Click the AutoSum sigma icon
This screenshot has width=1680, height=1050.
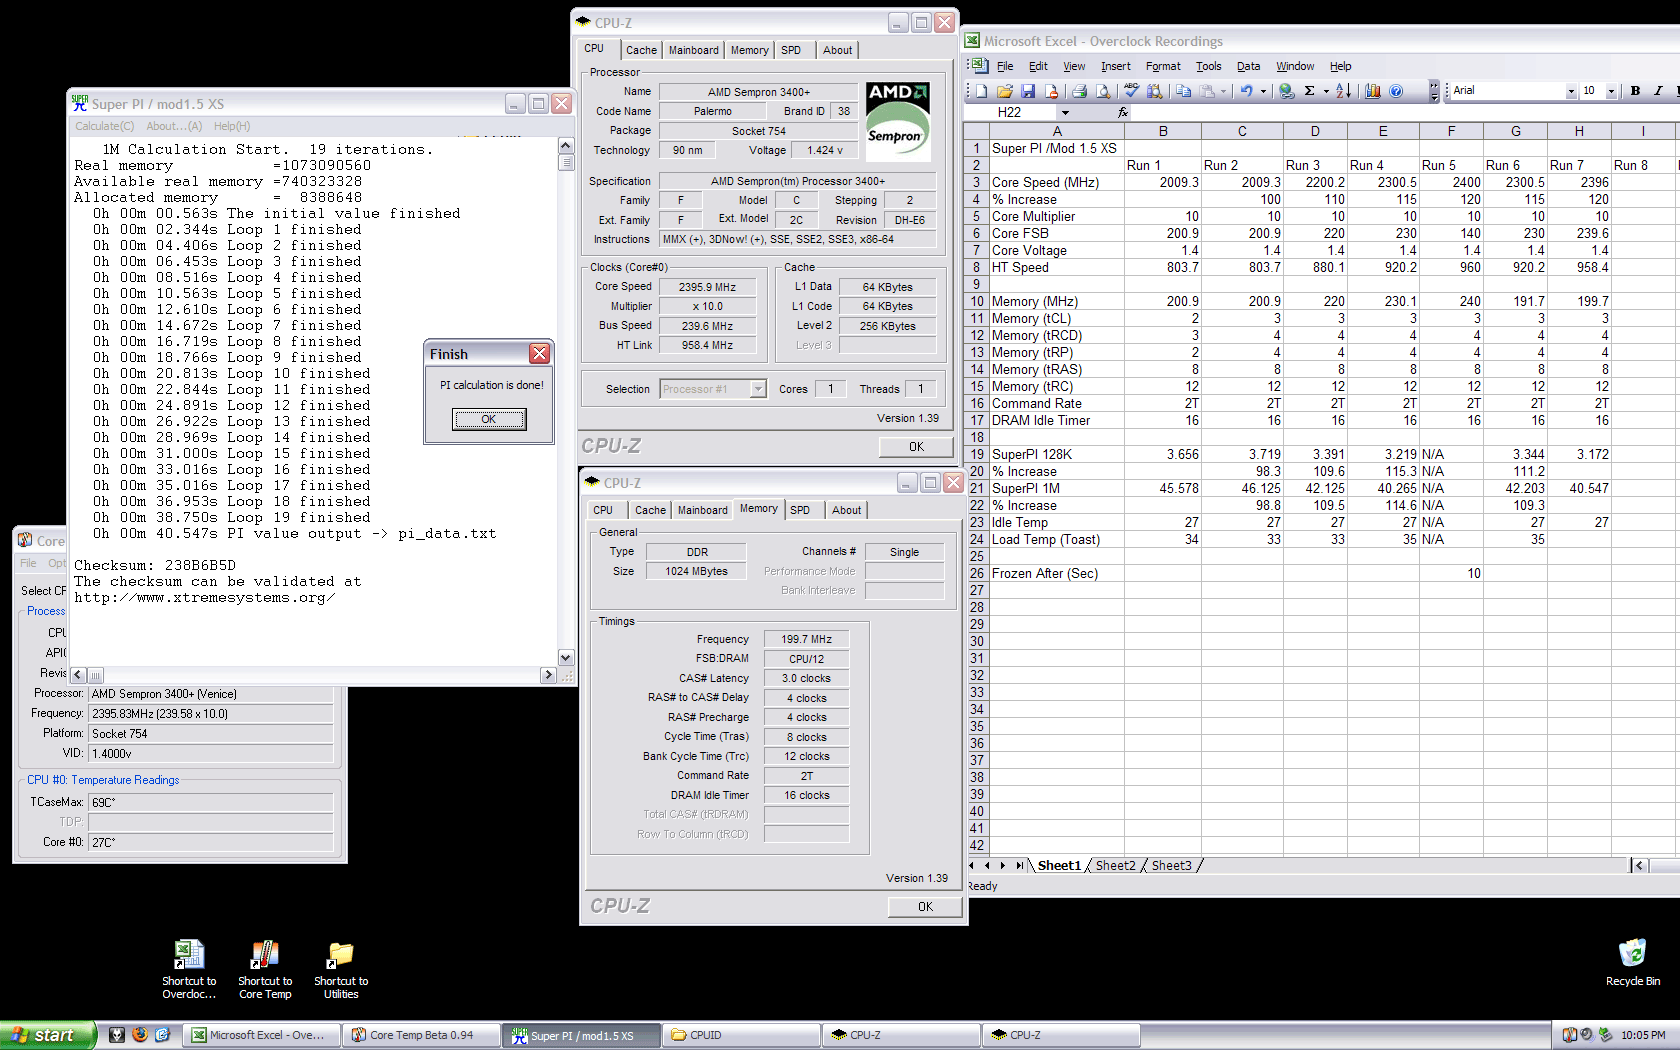[x=1309, y=91]
